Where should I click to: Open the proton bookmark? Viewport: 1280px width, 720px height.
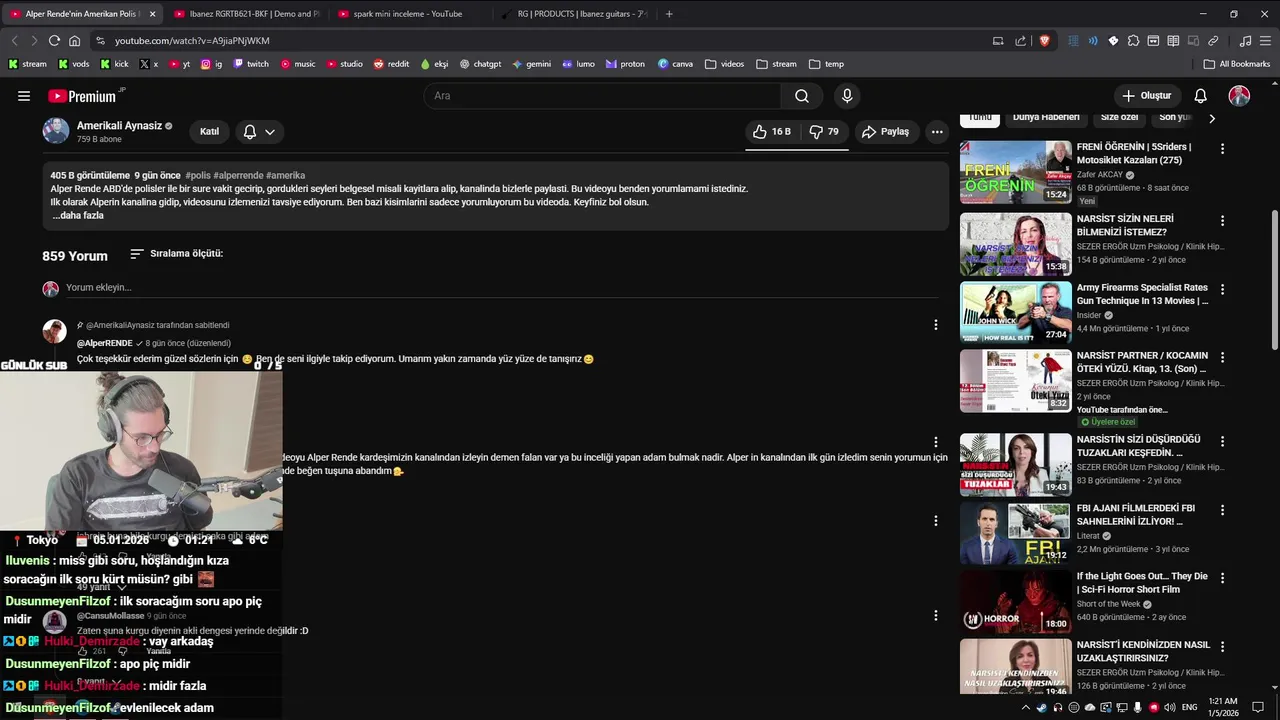(625, 64)
